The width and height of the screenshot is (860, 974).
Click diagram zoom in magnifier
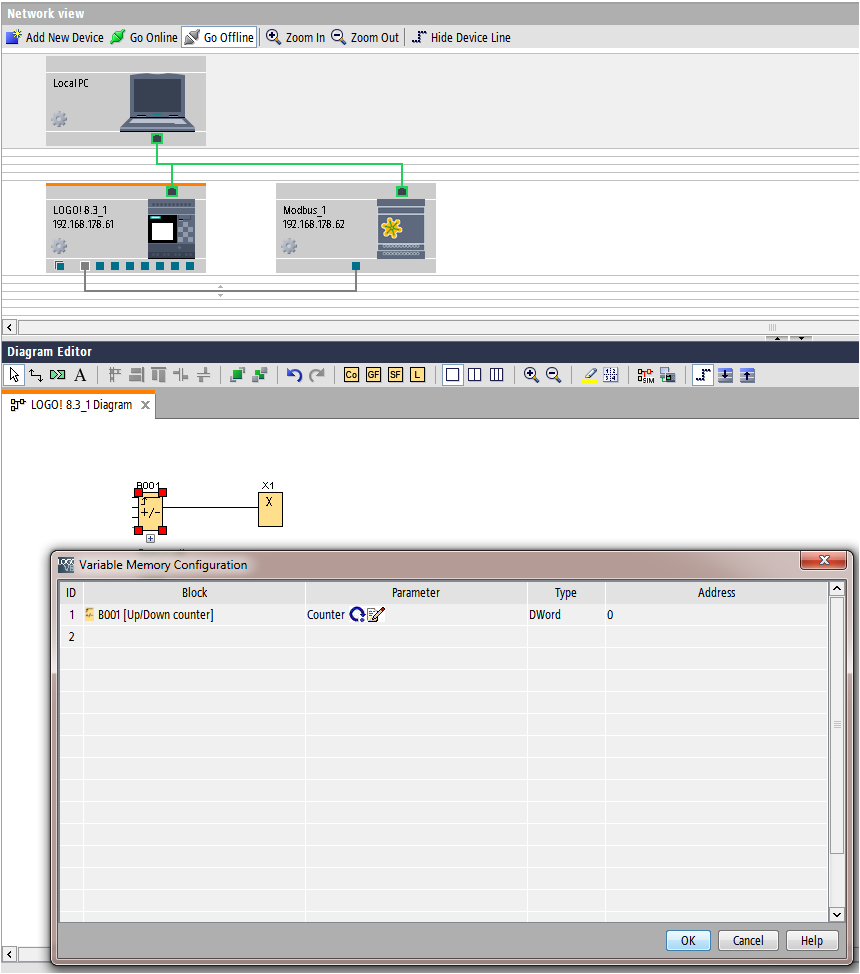(531, 375)
